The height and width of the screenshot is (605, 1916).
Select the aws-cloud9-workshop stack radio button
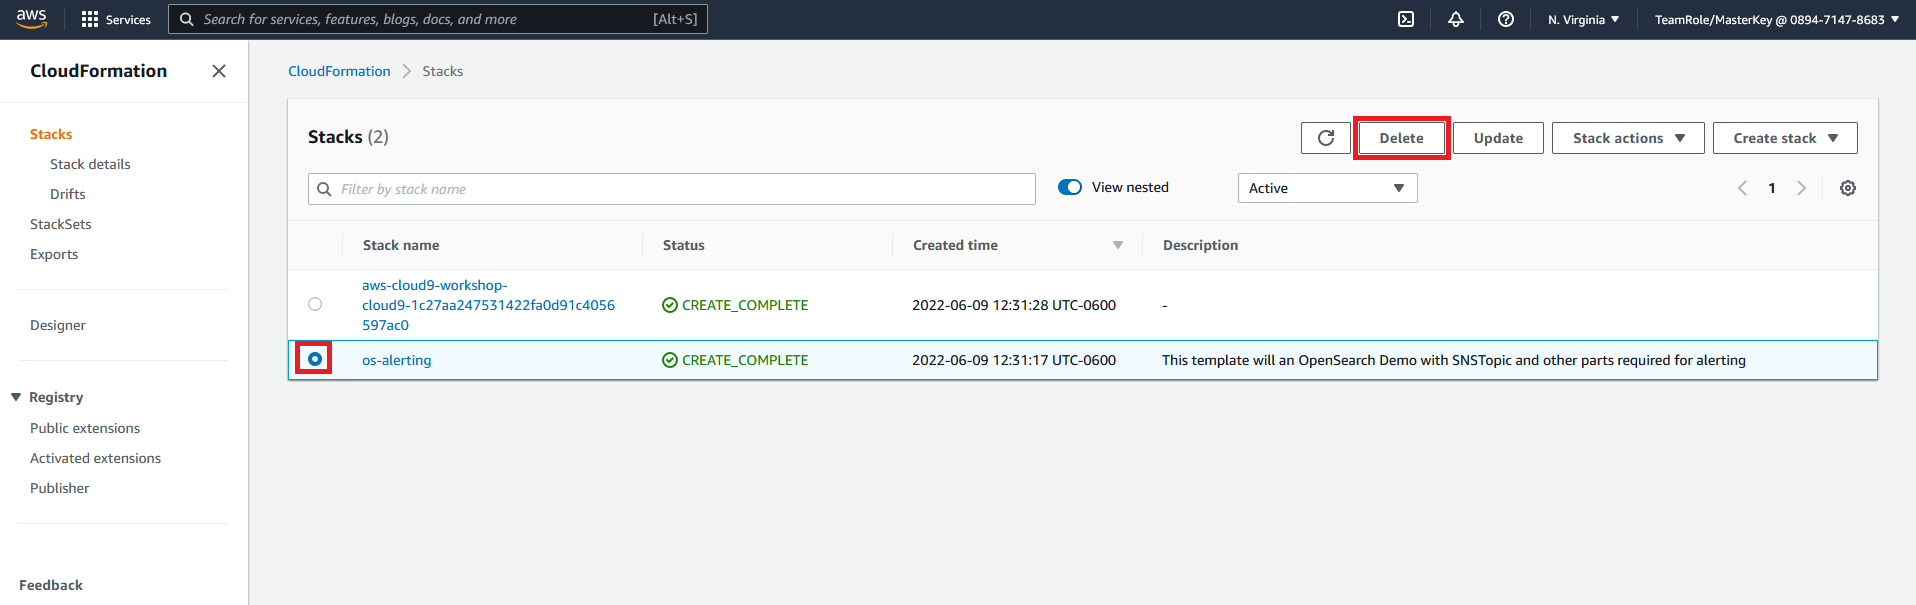315,304
